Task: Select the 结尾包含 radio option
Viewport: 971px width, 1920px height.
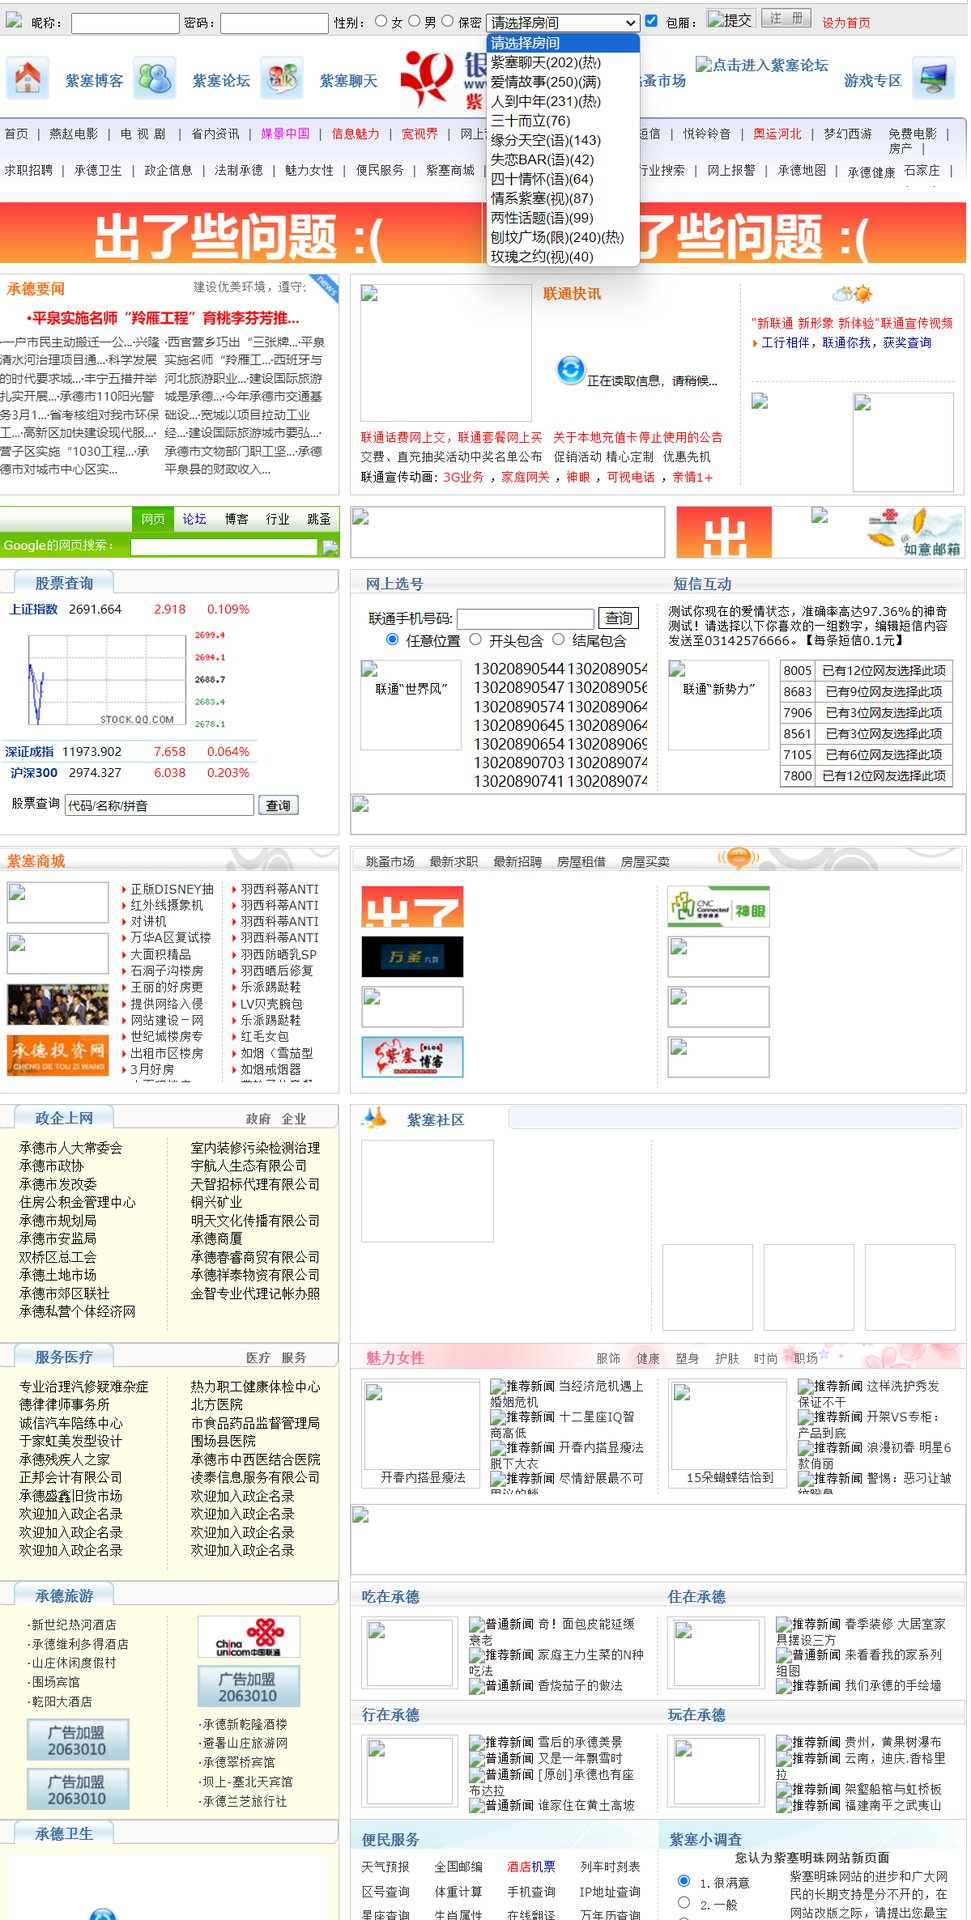Action: (558, 639)
